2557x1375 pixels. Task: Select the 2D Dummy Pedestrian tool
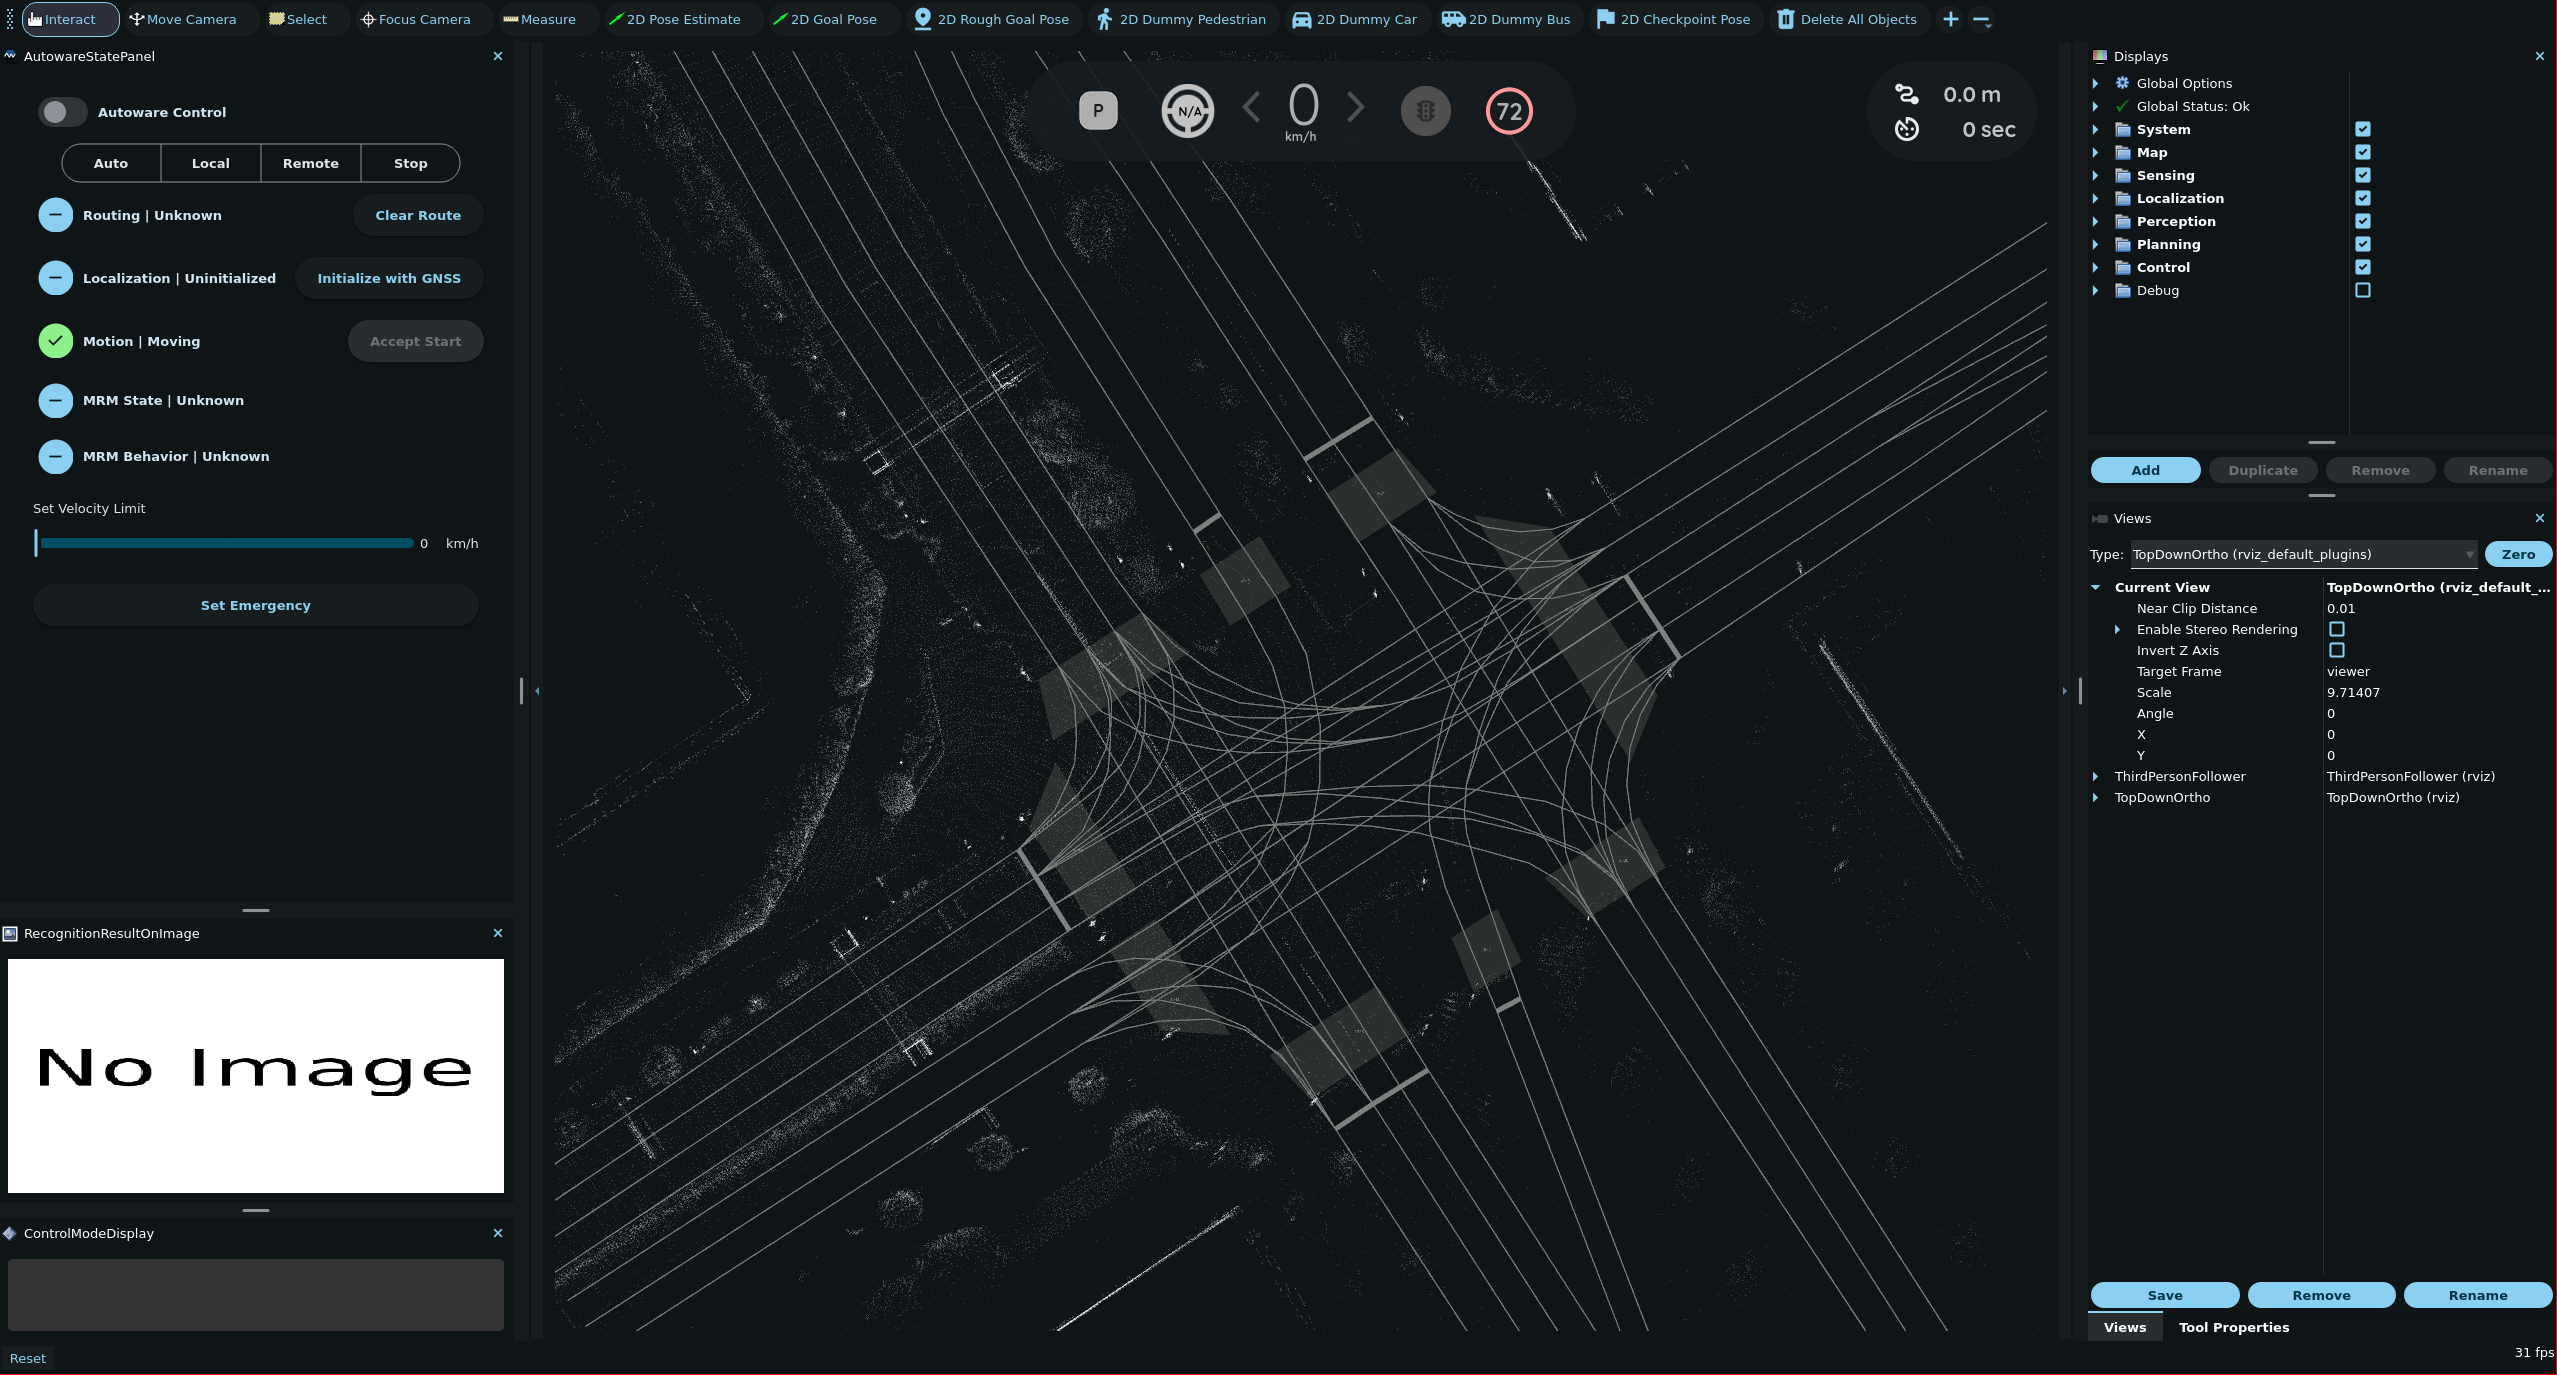(1182, 19)
